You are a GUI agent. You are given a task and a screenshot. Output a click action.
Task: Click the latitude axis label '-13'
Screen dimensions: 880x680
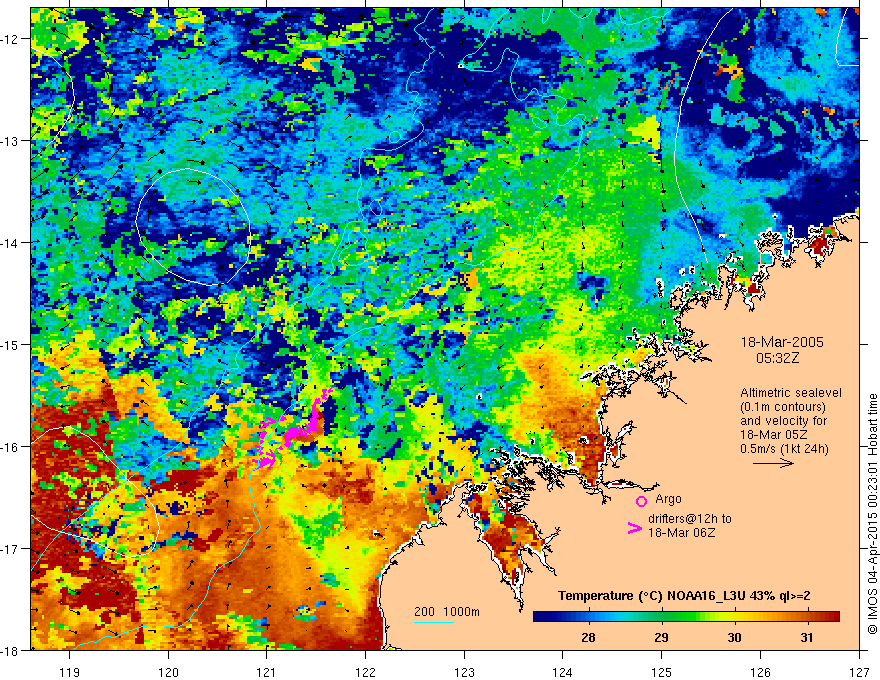[10, 141]
